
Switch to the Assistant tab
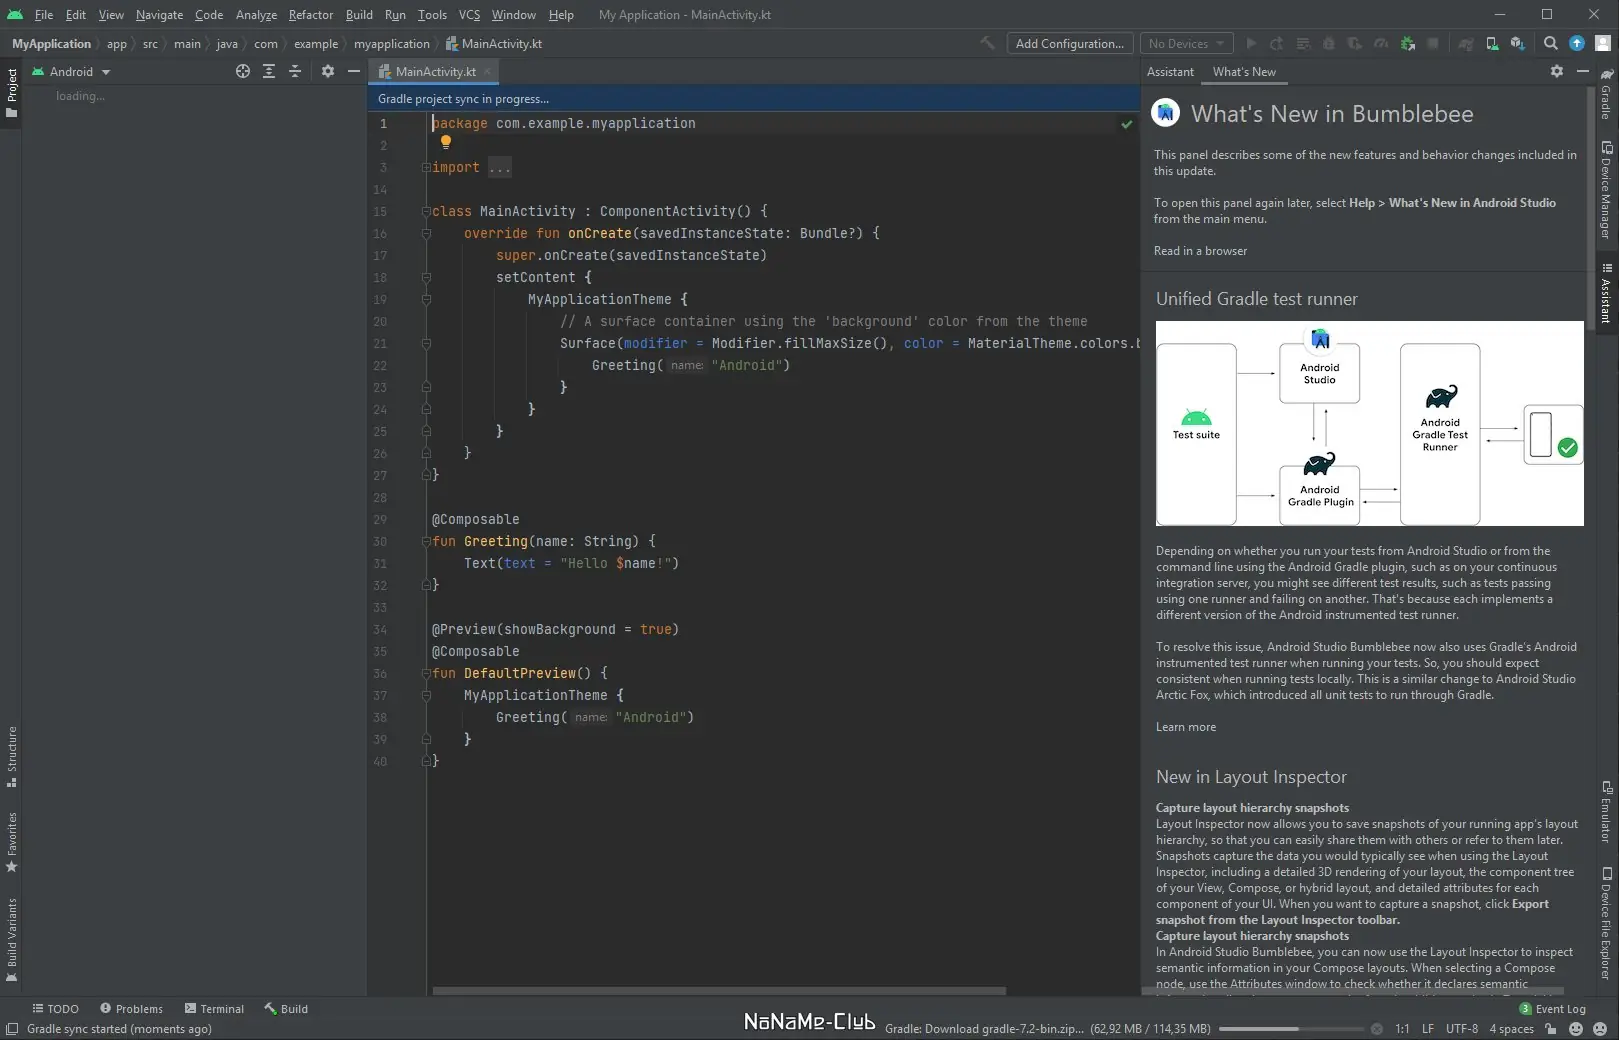click(x=1170, y=72)
